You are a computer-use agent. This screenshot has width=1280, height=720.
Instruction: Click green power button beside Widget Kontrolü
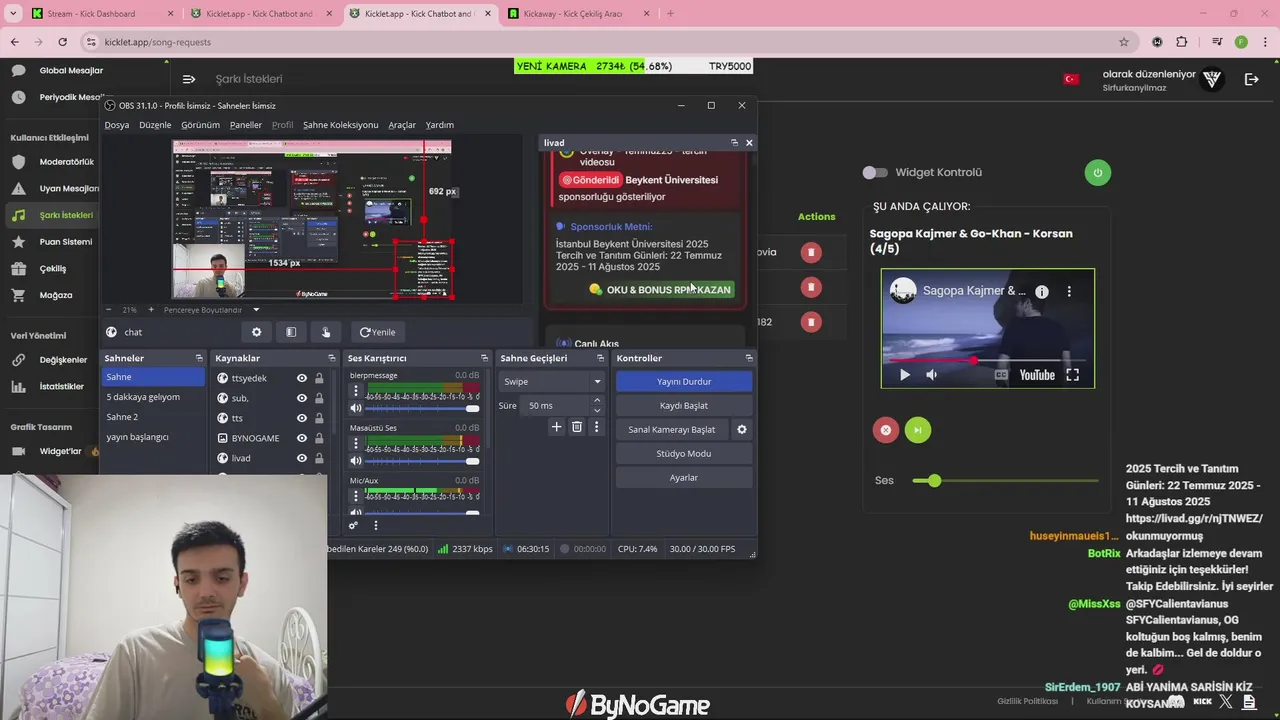[1097, 172]
